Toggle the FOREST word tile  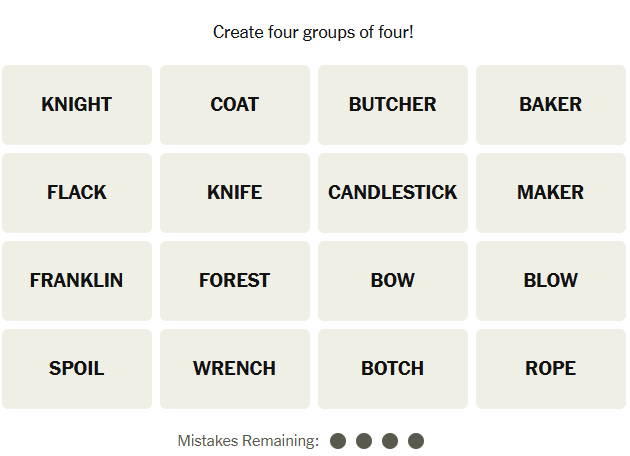[235, 281]
